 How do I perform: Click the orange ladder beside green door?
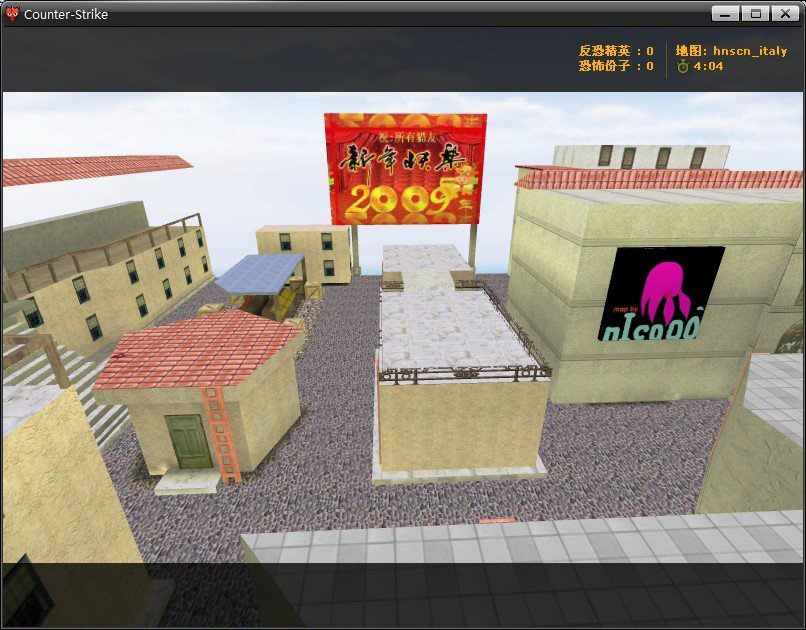pyautogui.click(x=222, y=435)
